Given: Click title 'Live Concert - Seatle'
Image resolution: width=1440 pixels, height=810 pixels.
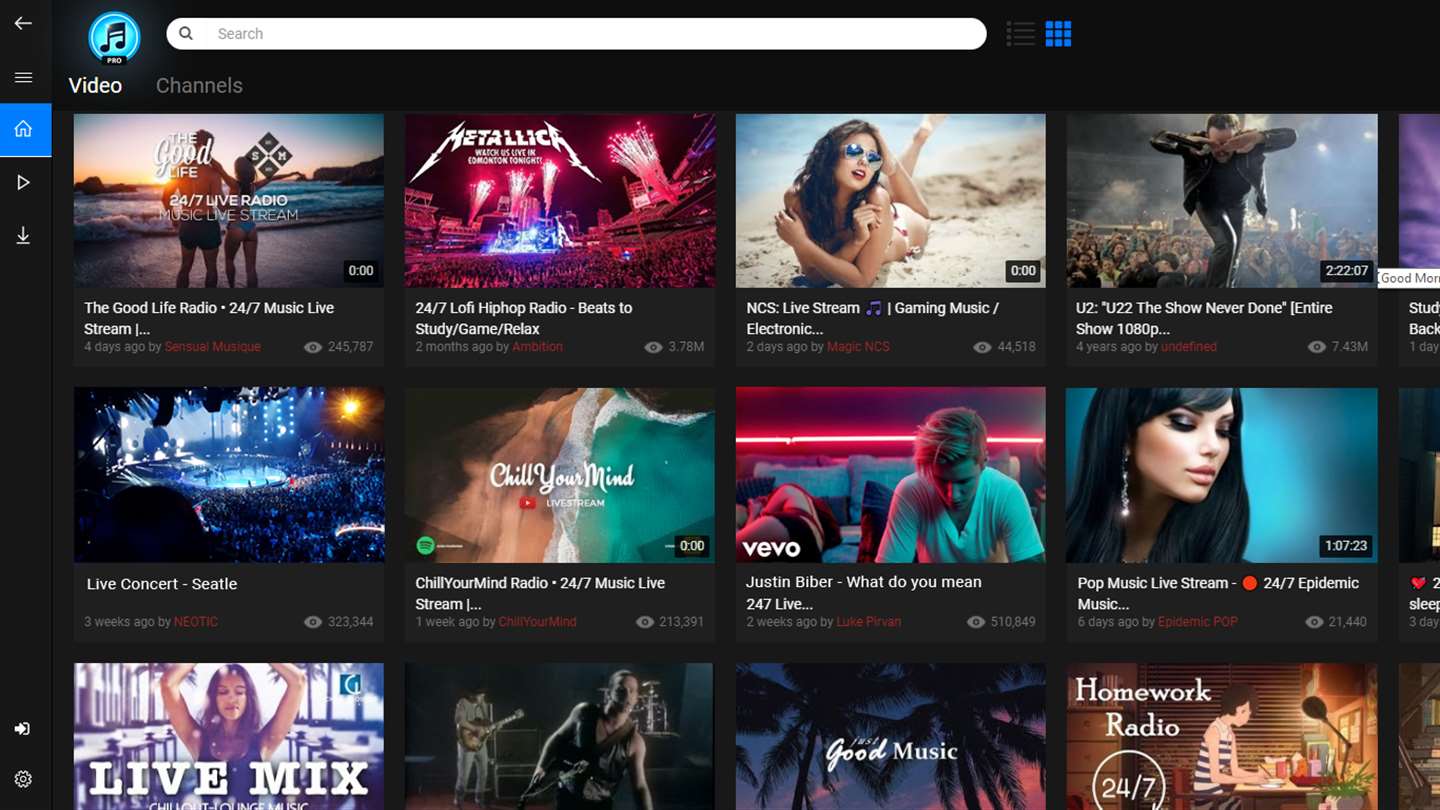Looking at the screenshot, I should (162, 584).
